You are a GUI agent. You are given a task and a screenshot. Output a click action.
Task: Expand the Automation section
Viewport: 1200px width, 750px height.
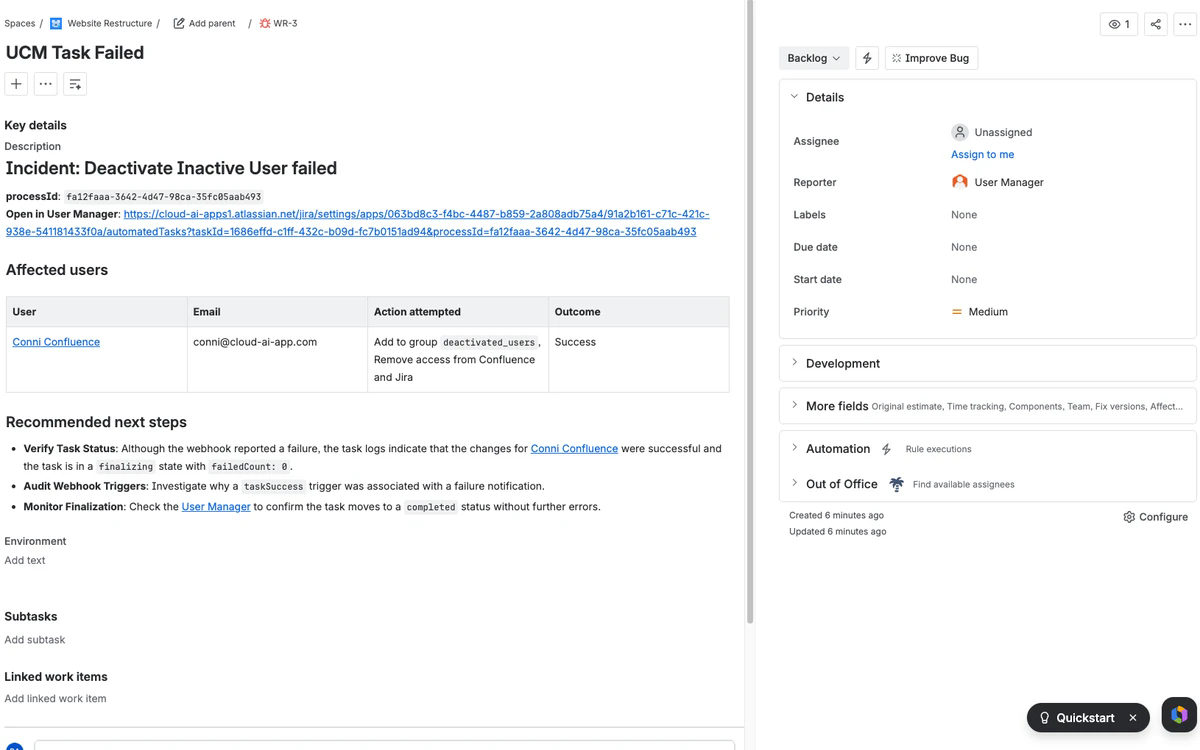pyautogui.click(x=795, y=449)
